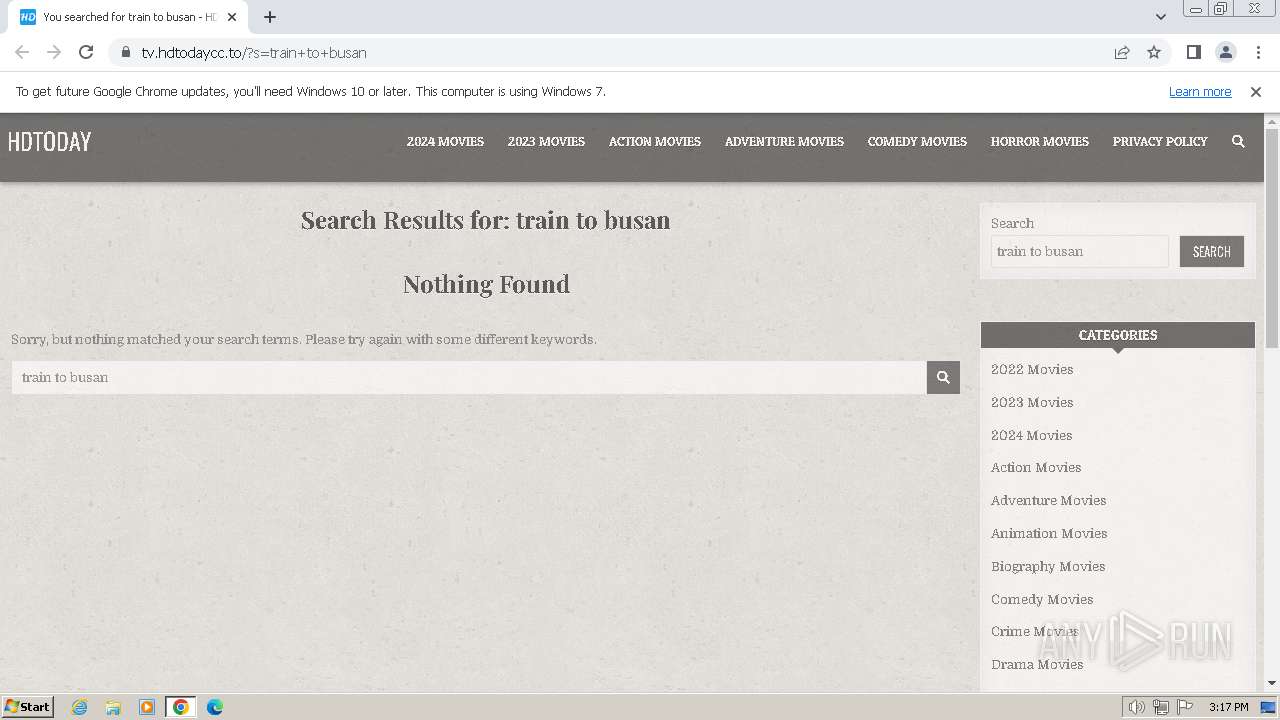Click the browser forward arrow
The height and width of the screenshot is (720, 1280).
click(54, 52)
